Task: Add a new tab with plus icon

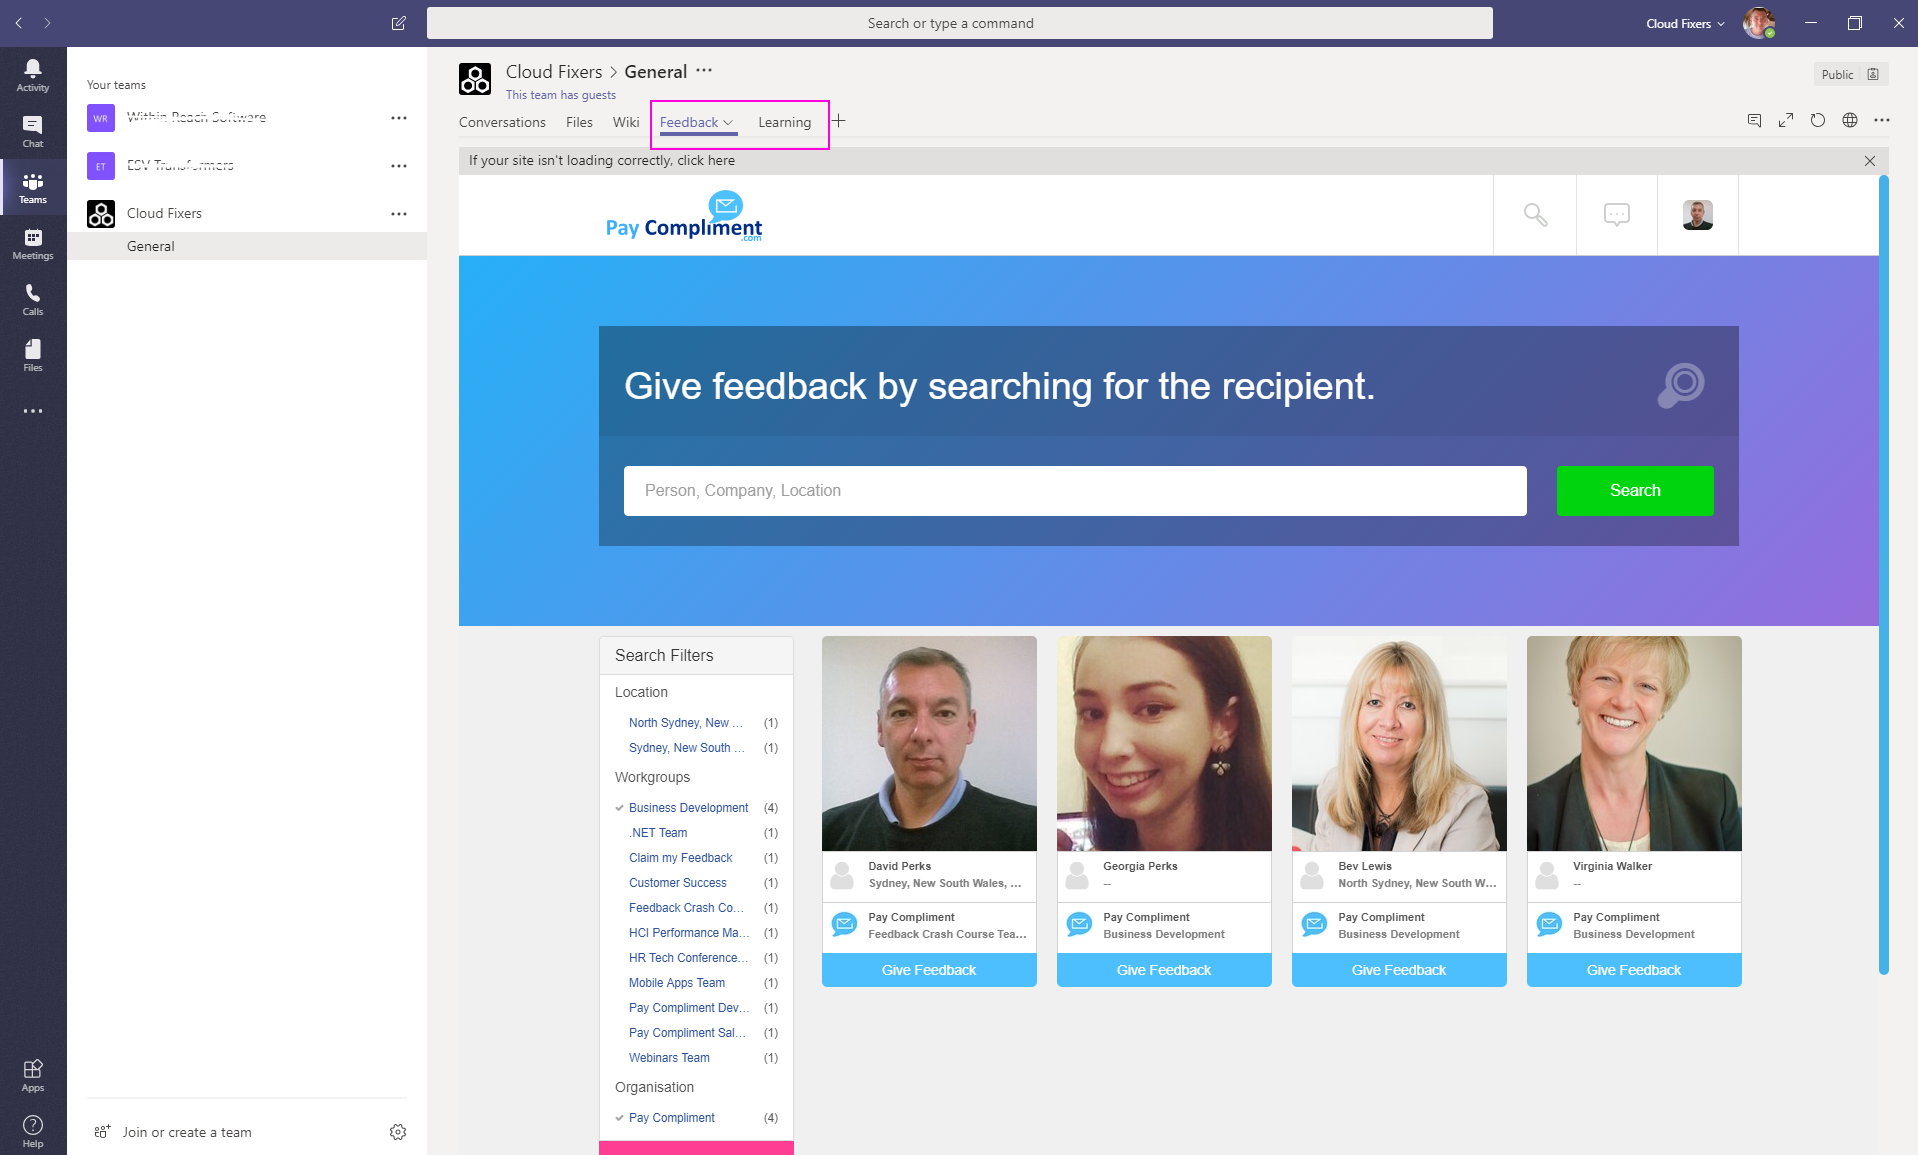Action: [x=839, y=121]
